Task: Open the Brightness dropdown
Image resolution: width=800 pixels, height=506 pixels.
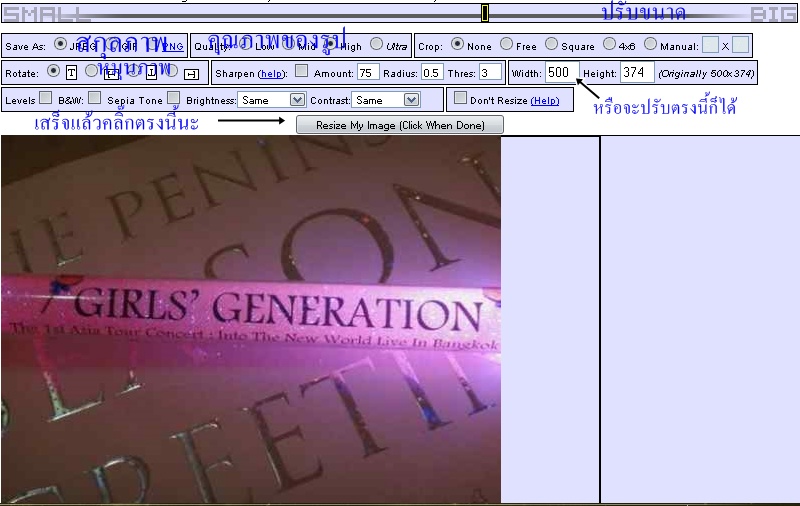Action: (271, 100)
